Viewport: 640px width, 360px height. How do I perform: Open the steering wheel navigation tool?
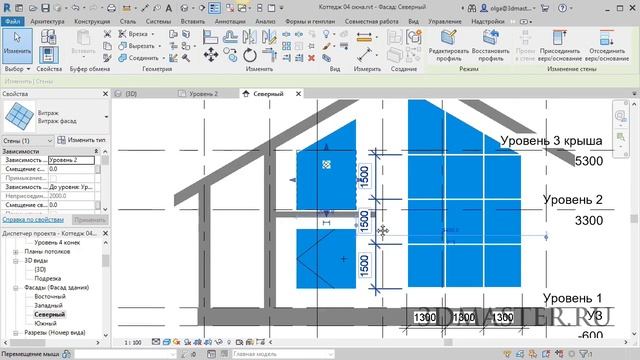[620, 116]
